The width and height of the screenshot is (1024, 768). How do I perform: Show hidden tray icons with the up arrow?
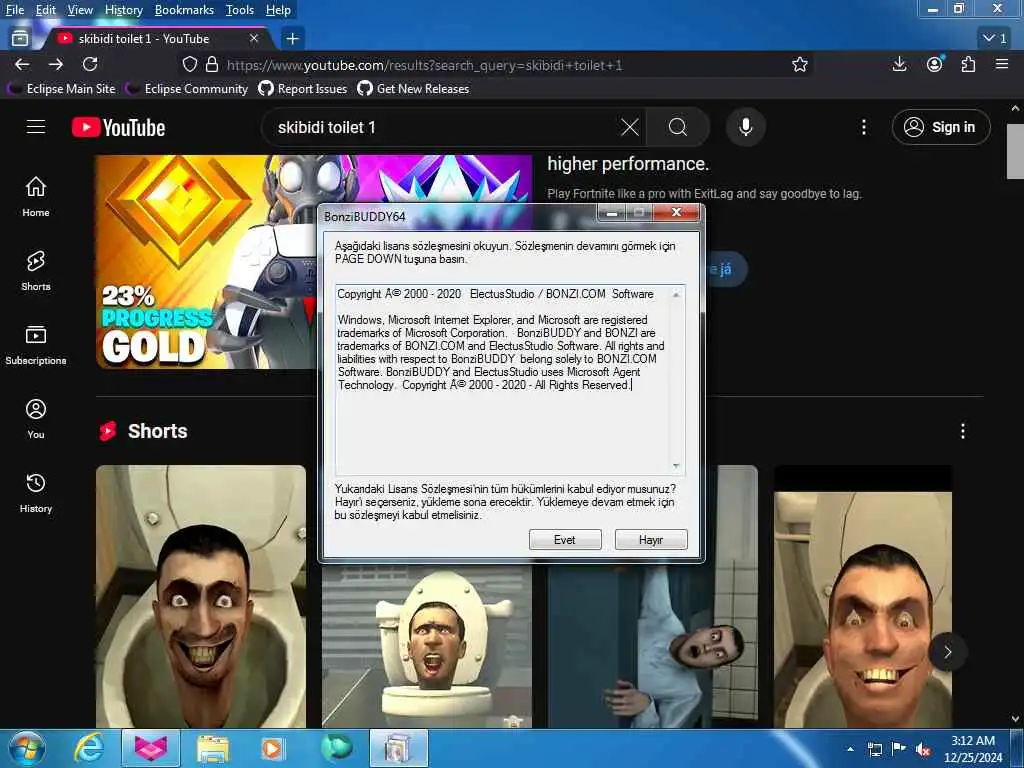[x=850, y=749]
